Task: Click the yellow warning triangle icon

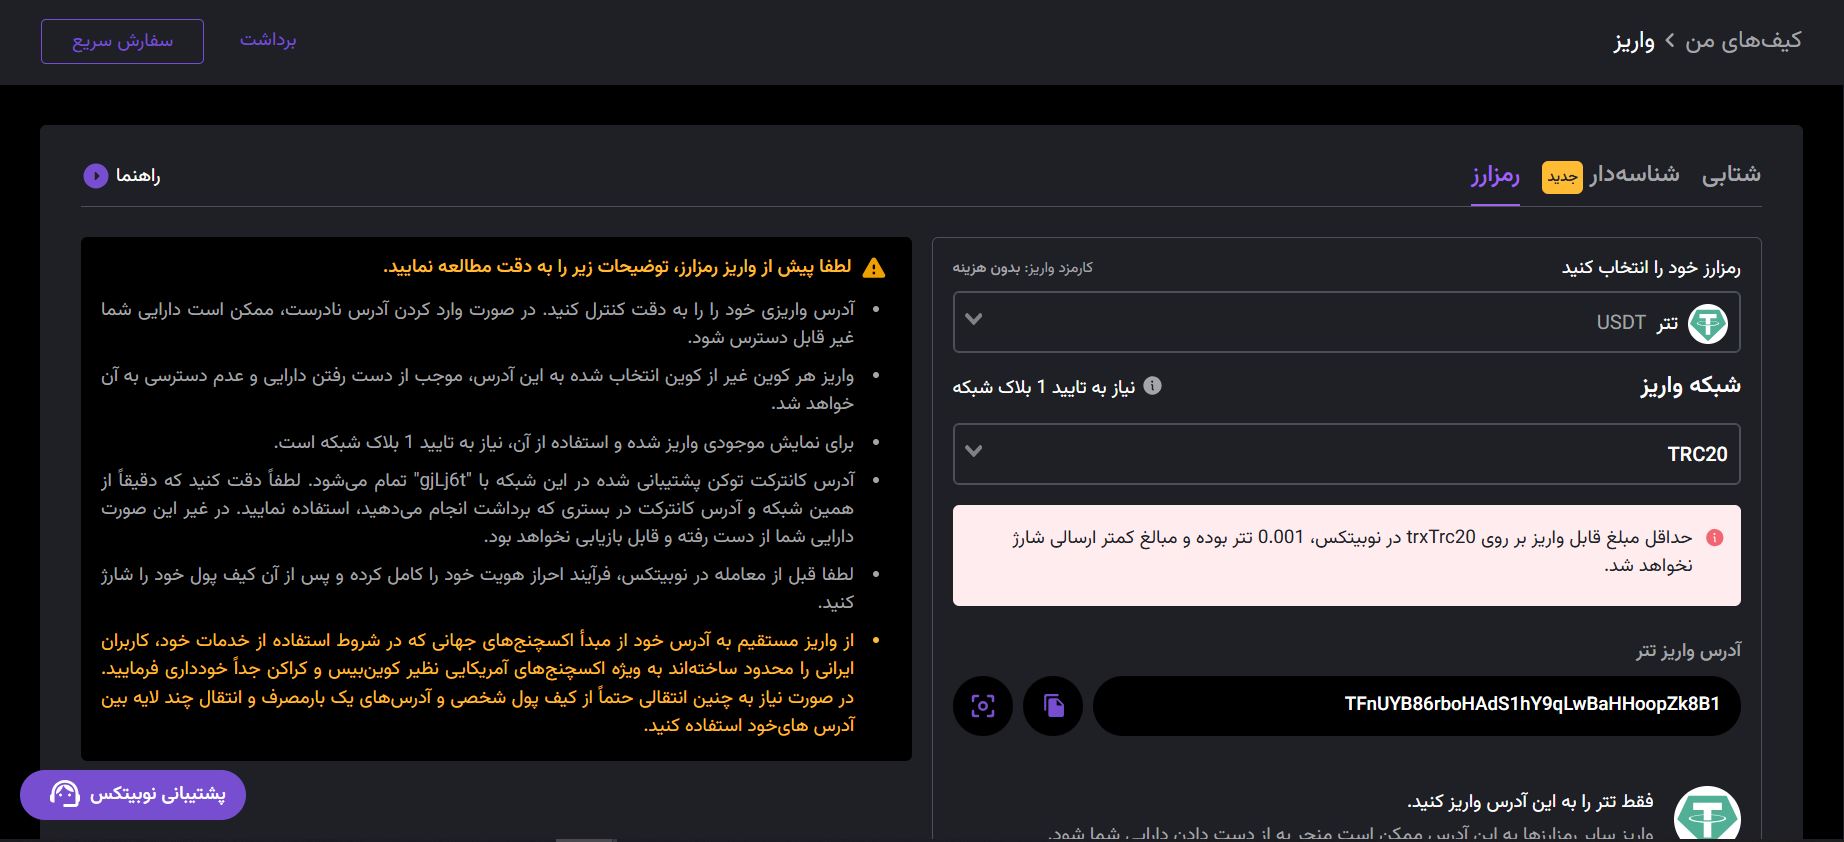Action: 874,268
